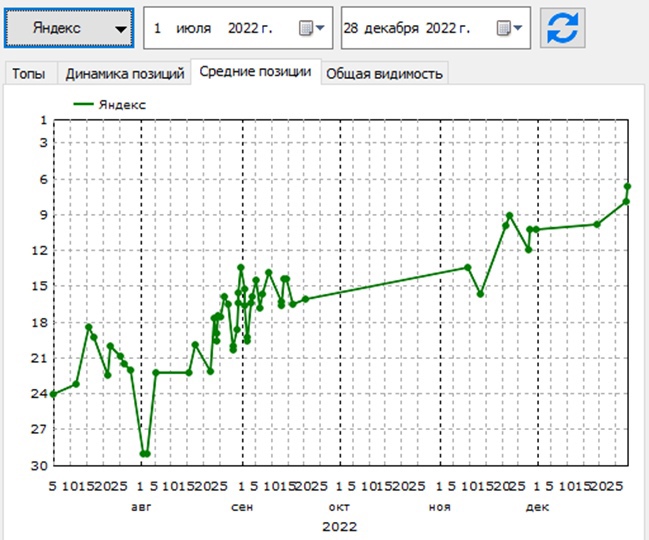This screenshot has height=540, width=649.
Task: Click the Яндекс legend label in chart
Action: click(x=123, y=105)
